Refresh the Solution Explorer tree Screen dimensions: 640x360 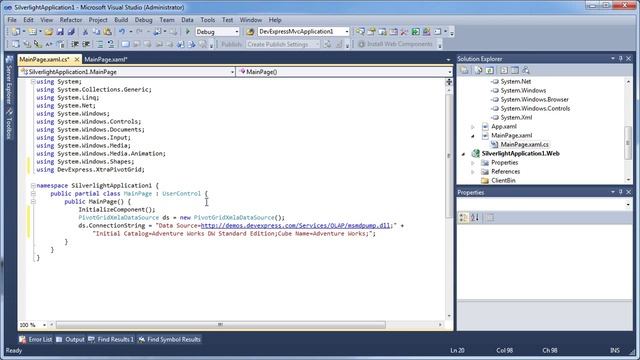click(489, 70)
